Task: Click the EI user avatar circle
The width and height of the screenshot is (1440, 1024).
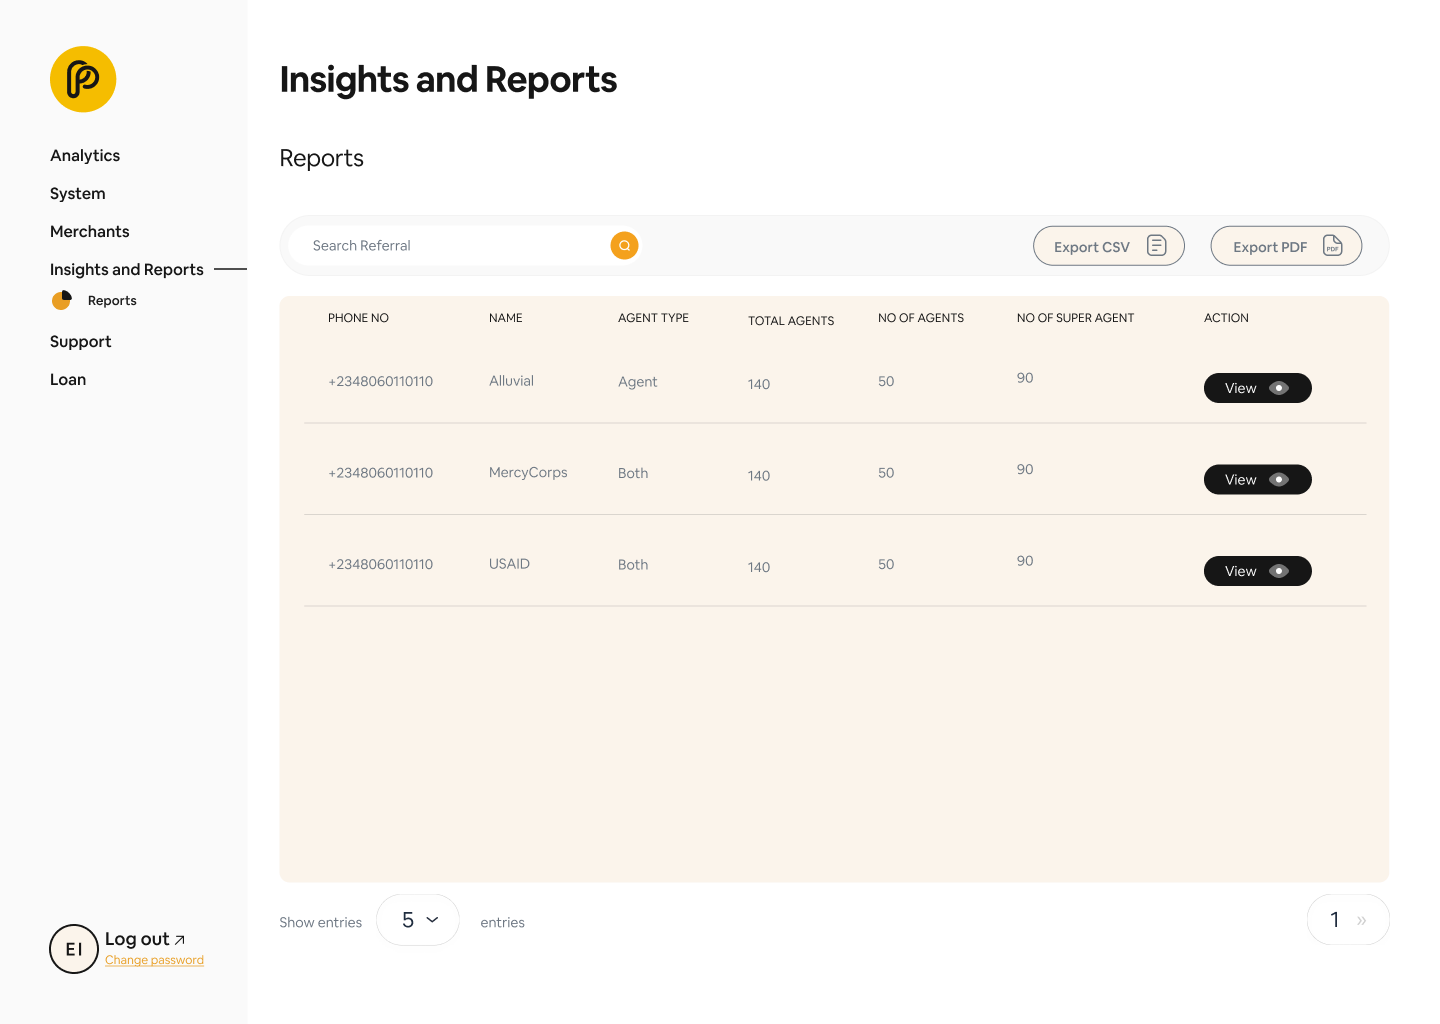Action: pos(74,949)
